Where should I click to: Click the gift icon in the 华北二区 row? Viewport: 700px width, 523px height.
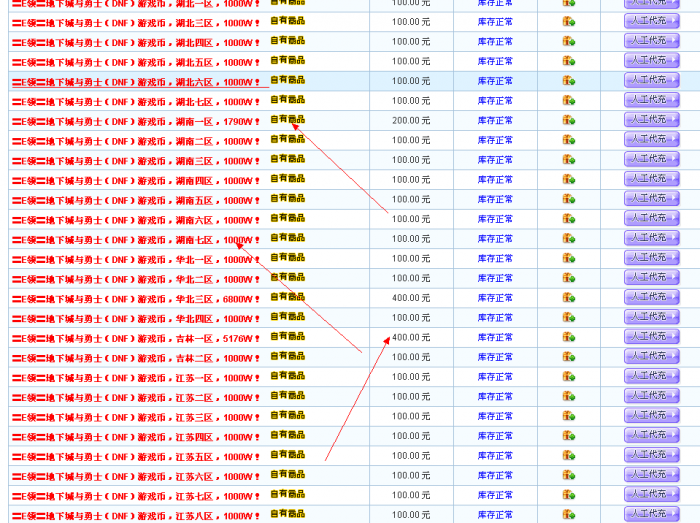[x=568, y=278]
